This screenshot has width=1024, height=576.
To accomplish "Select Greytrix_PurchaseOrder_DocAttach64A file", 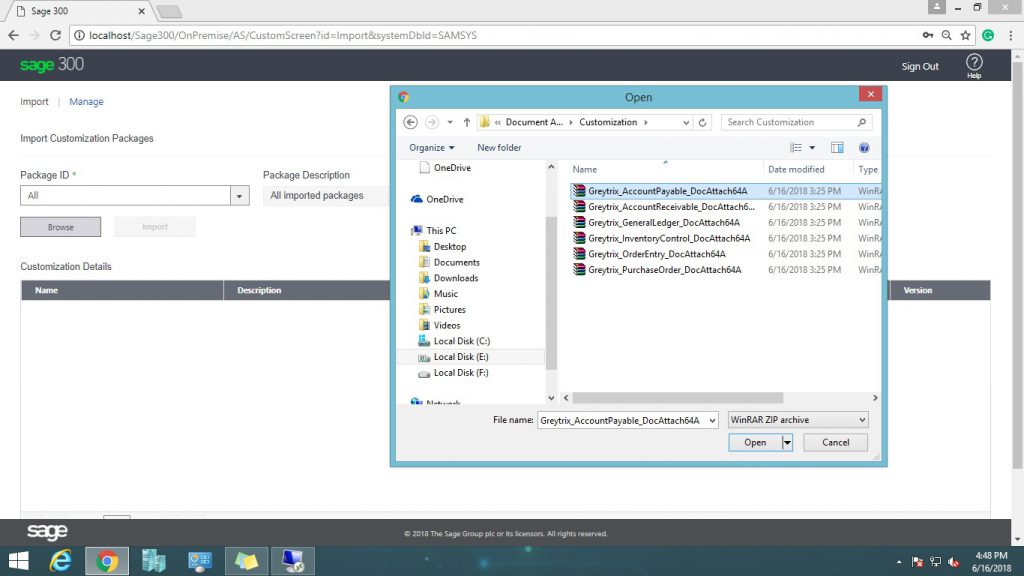I will click(x=664, y=270).
